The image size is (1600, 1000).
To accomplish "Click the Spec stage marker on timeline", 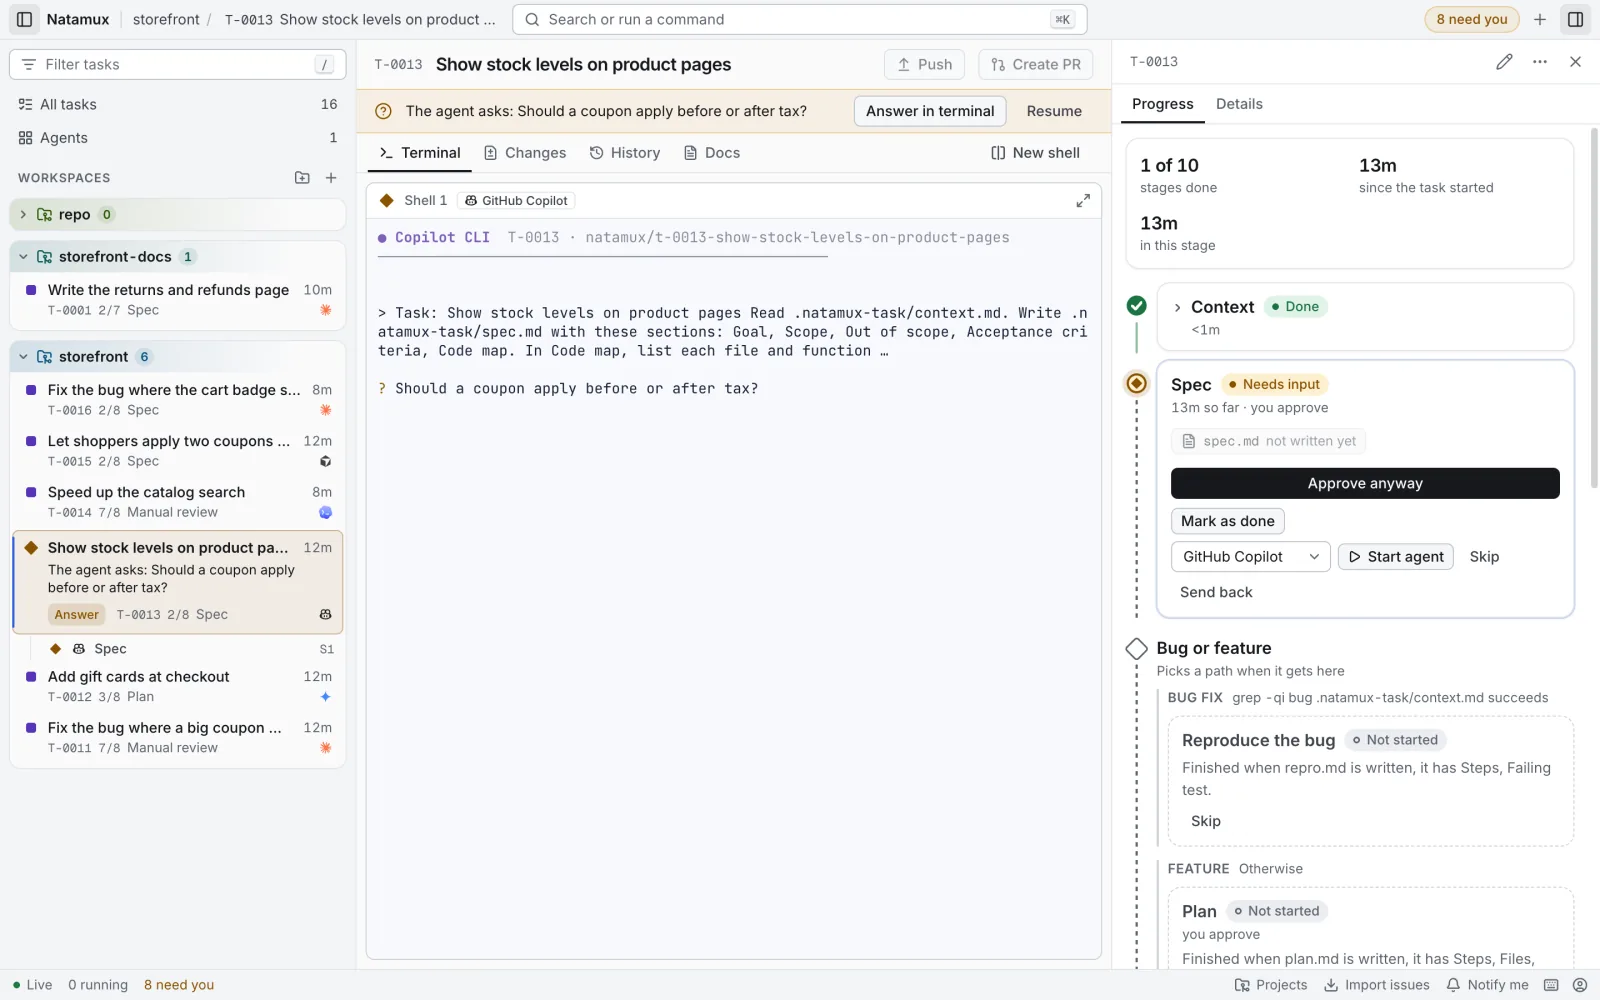I will pyautogui.click(x=1136, y=383).
